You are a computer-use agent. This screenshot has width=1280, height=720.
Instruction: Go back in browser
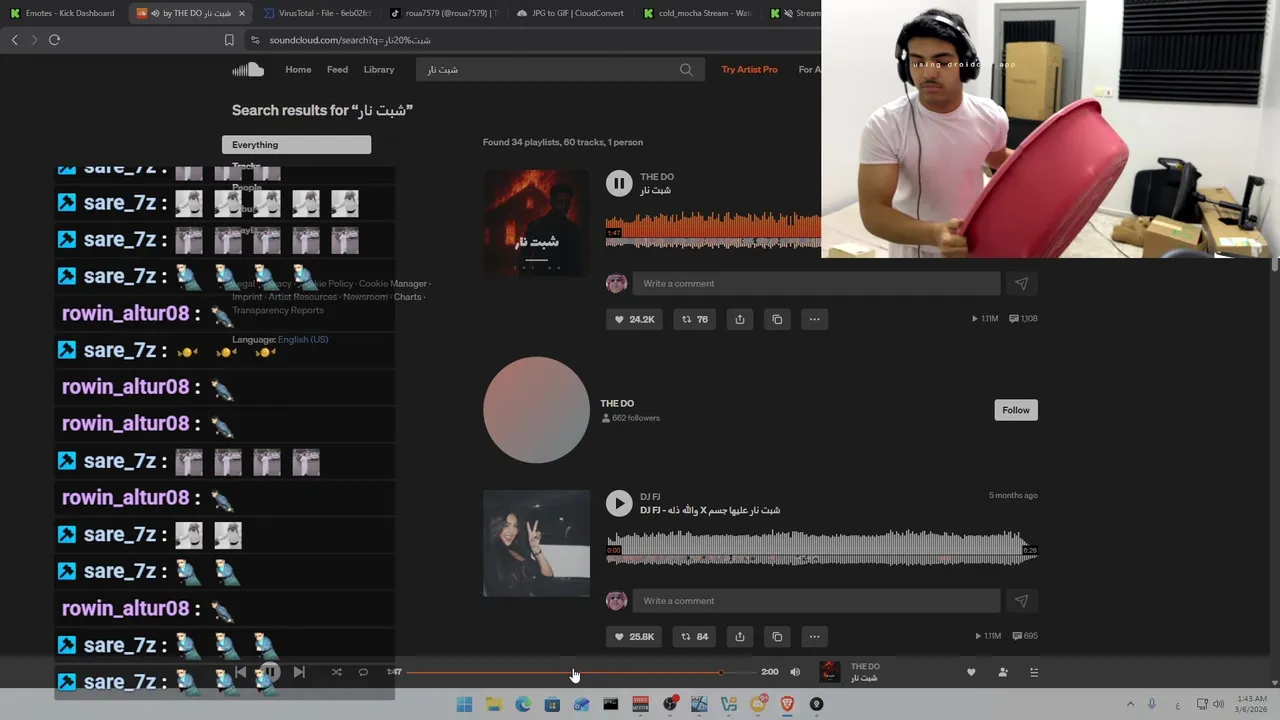pos(14,40)
